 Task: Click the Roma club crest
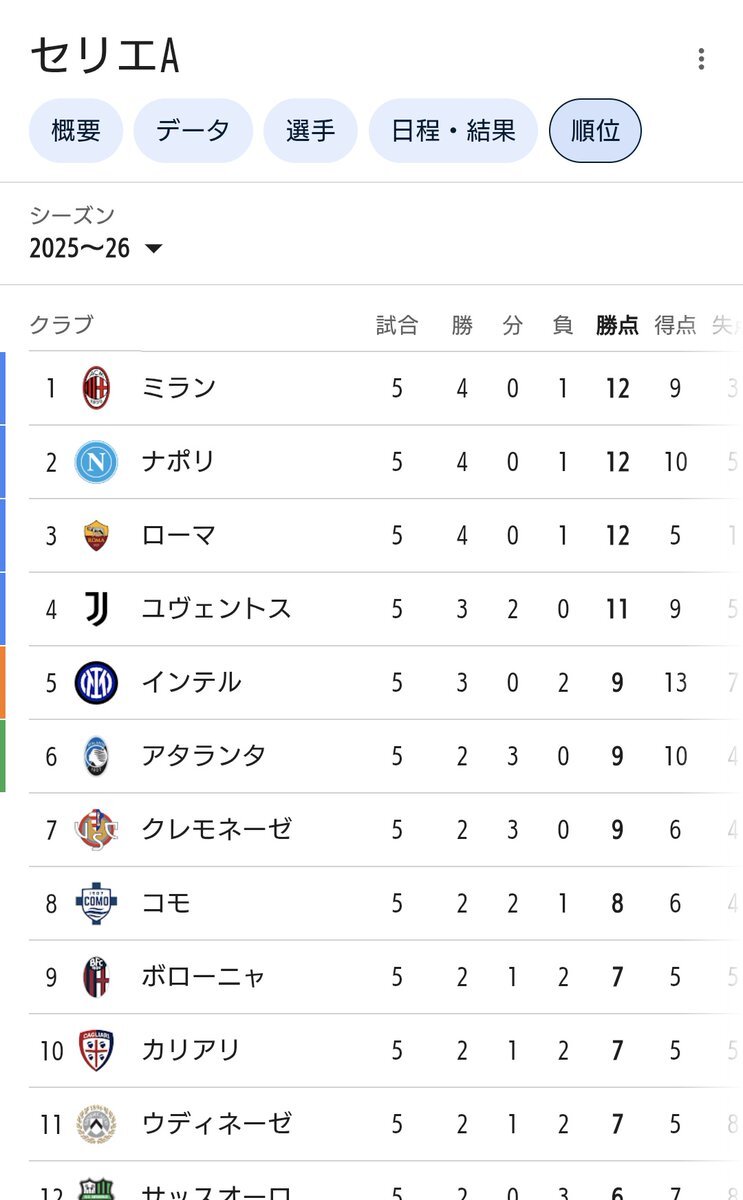click(96, 535)
